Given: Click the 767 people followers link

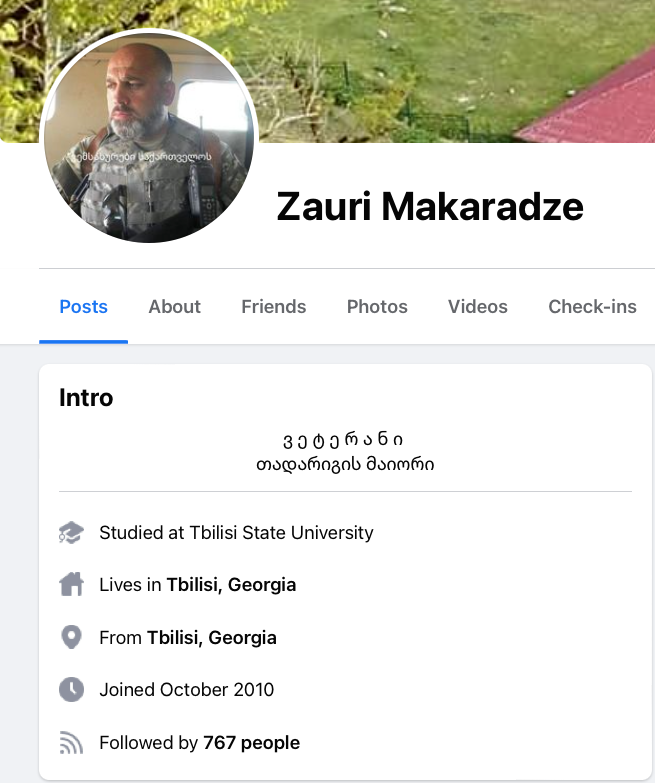Looking at the screenshot, I should point(252,743).
